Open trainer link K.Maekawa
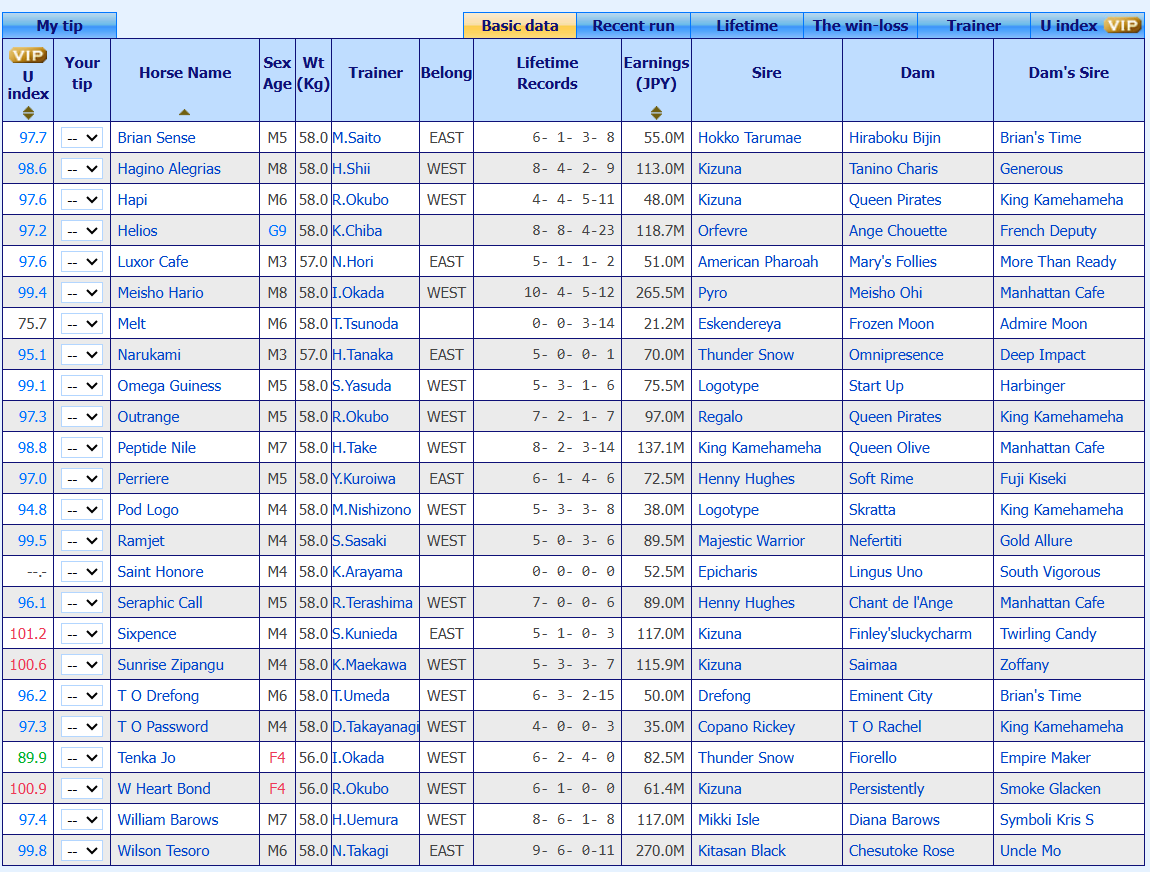Viewport: 1150px width, 872px height. 369,664
